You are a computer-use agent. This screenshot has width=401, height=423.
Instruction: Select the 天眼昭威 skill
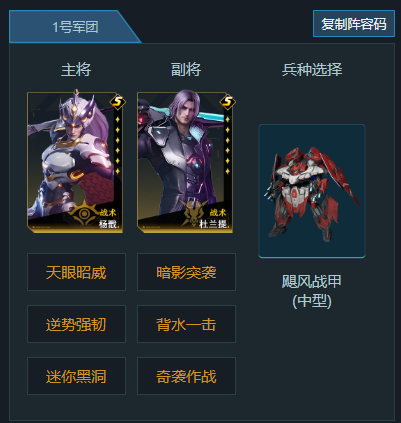tap(76, 272)
